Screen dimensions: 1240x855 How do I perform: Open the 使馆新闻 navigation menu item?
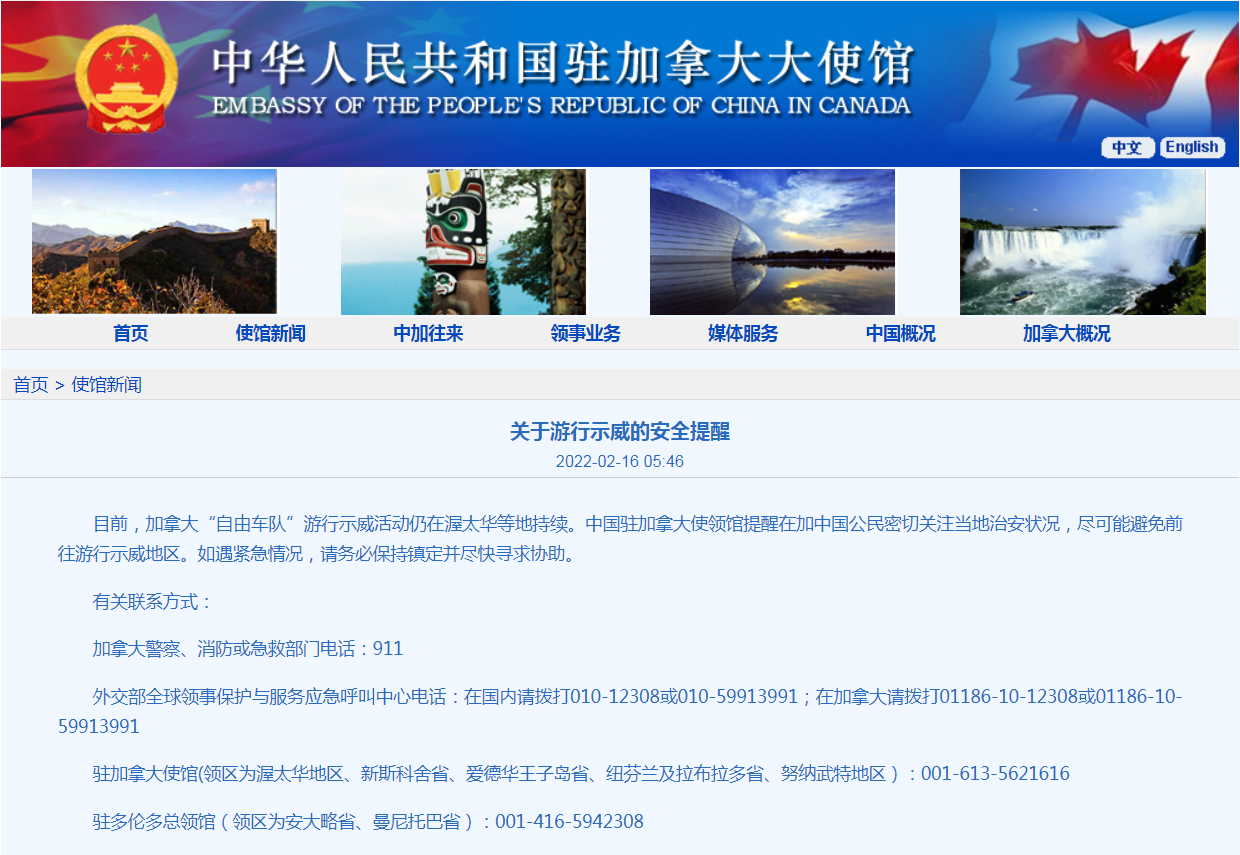coord(271,334)
